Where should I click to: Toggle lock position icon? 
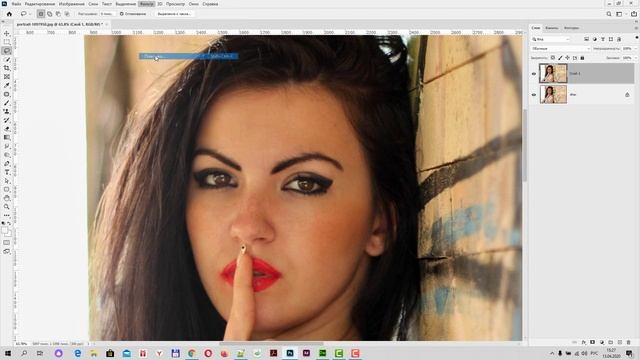pos(568,58)
